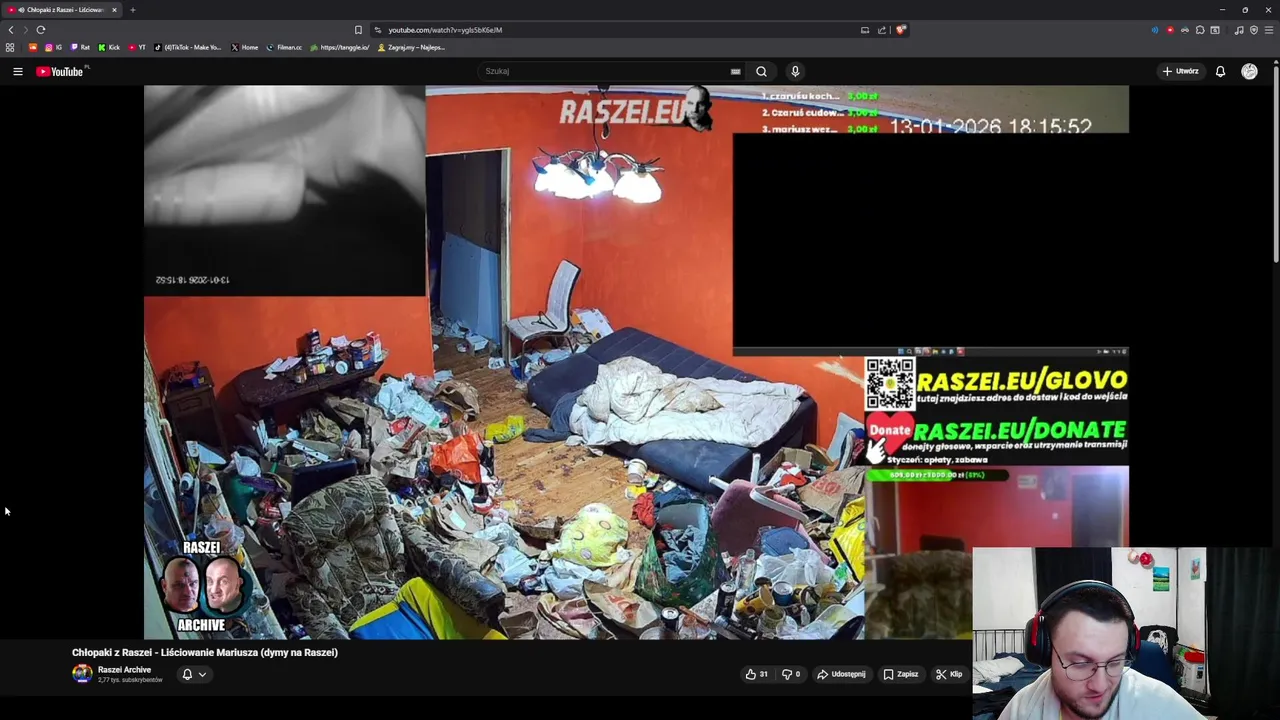Bookmark this page icon in address bar
The image size is (1280, 720).
click(x=358, y=30)
